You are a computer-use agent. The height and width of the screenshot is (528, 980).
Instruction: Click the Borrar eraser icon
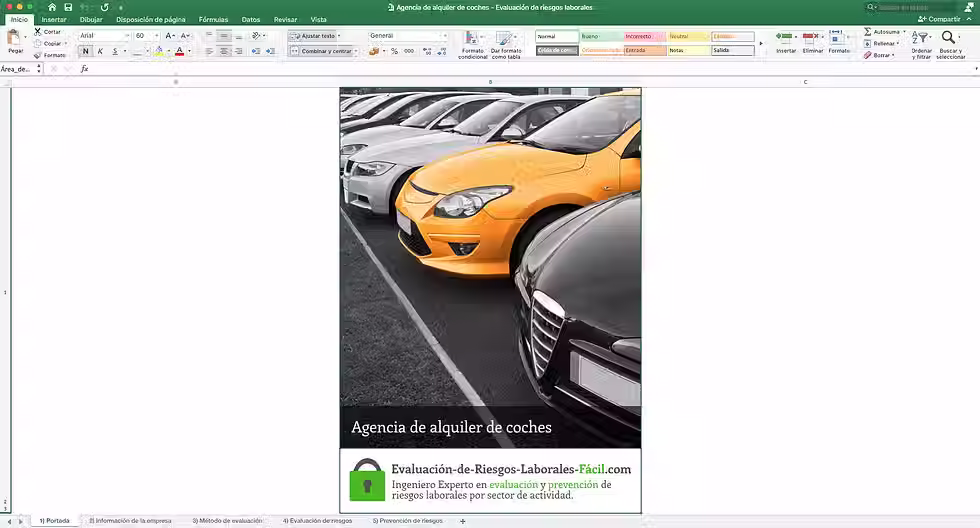click(868, 55)
